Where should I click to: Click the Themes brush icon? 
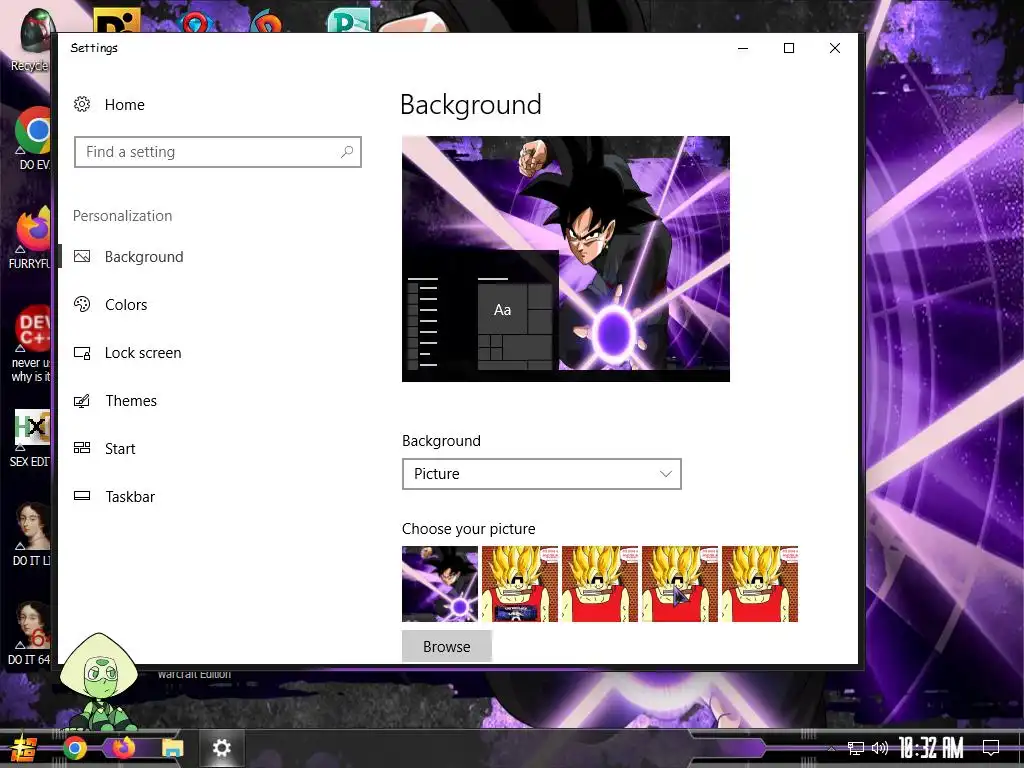point(82,401)
